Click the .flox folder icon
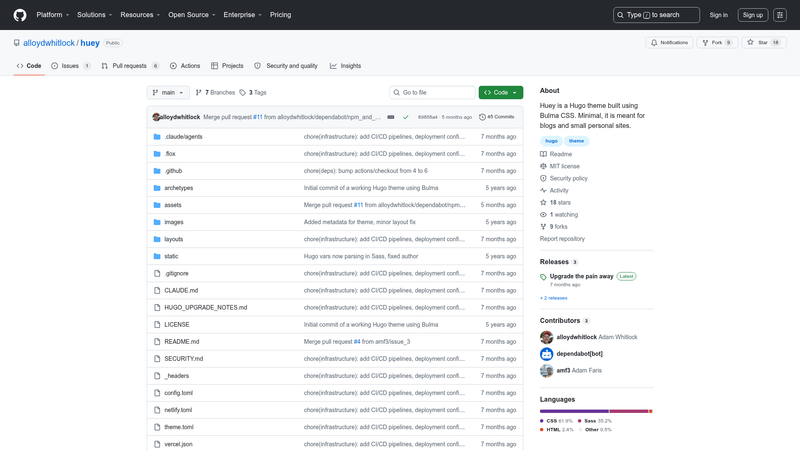The height and width of the screenshot is (450, 800). (157, 154)
